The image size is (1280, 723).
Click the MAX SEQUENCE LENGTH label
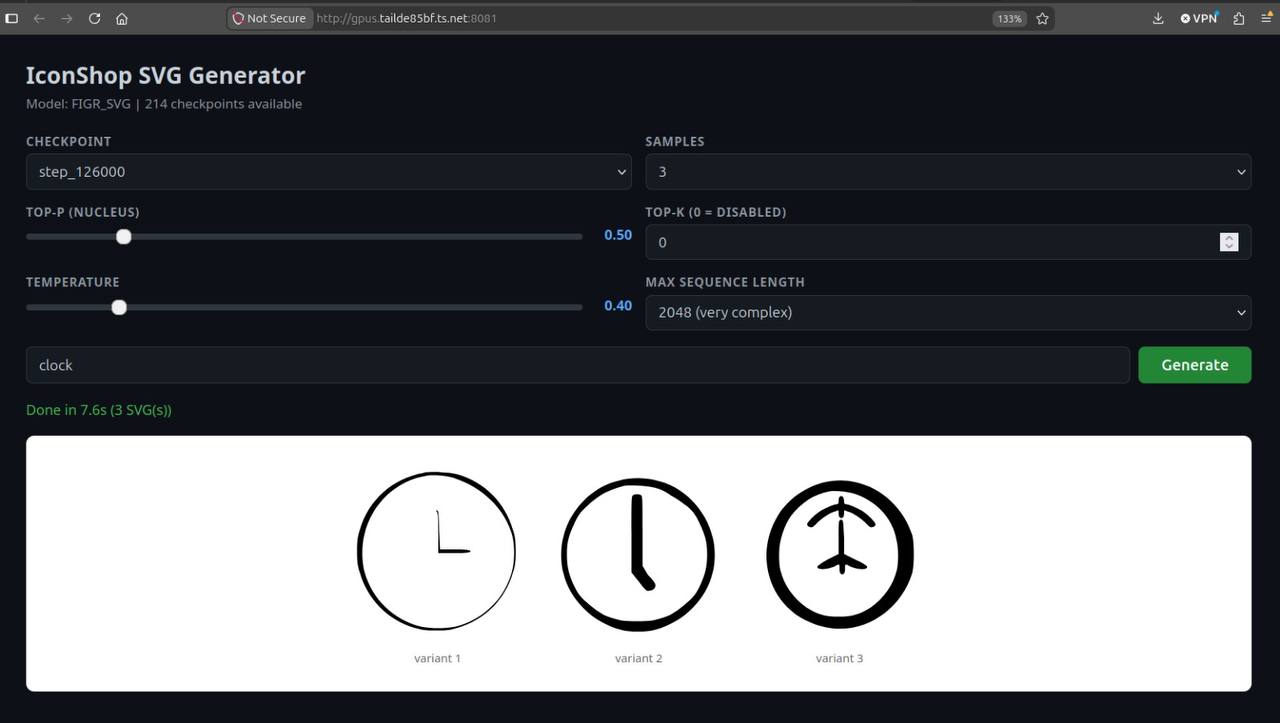coord(725,282)
